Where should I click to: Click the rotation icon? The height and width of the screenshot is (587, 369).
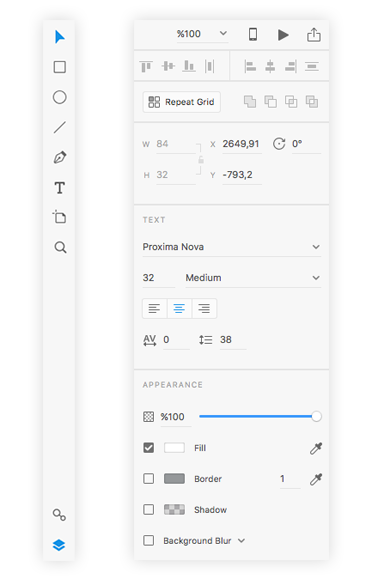pos(279,144)
